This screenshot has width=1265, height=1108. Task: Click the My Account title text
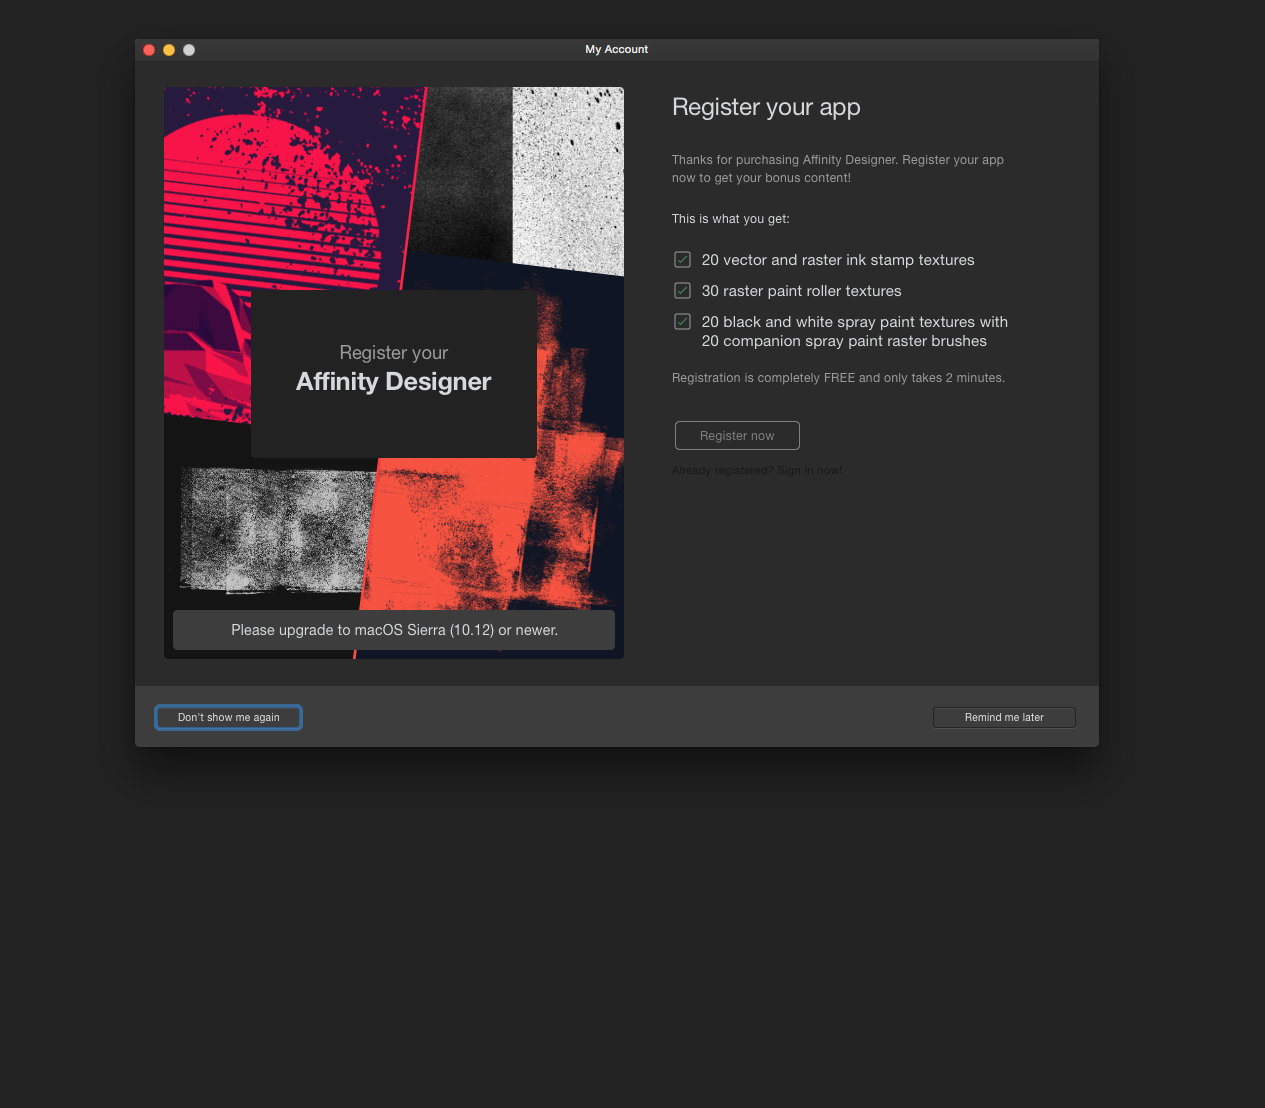[x=617, y=49]
